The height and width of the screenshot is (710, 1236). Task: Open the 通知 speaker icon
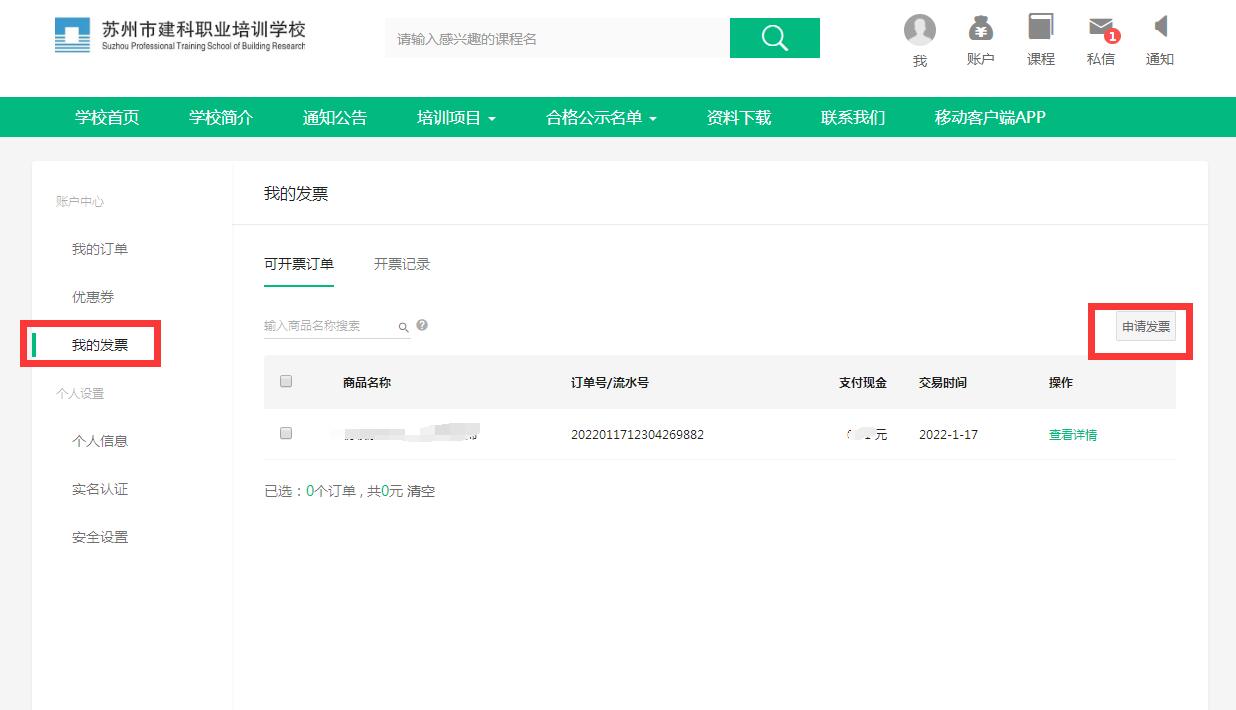point(1160,28)
